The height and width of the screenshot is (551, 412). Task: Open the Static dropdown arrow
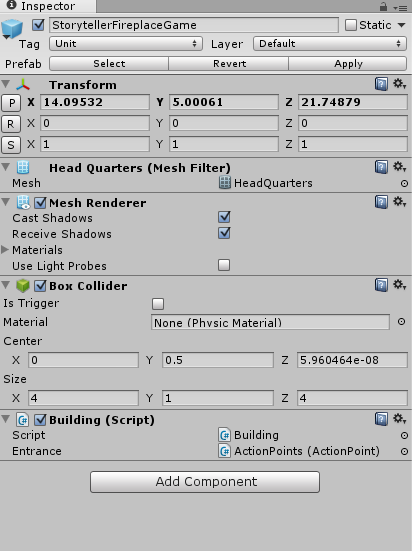click(401, 25)
